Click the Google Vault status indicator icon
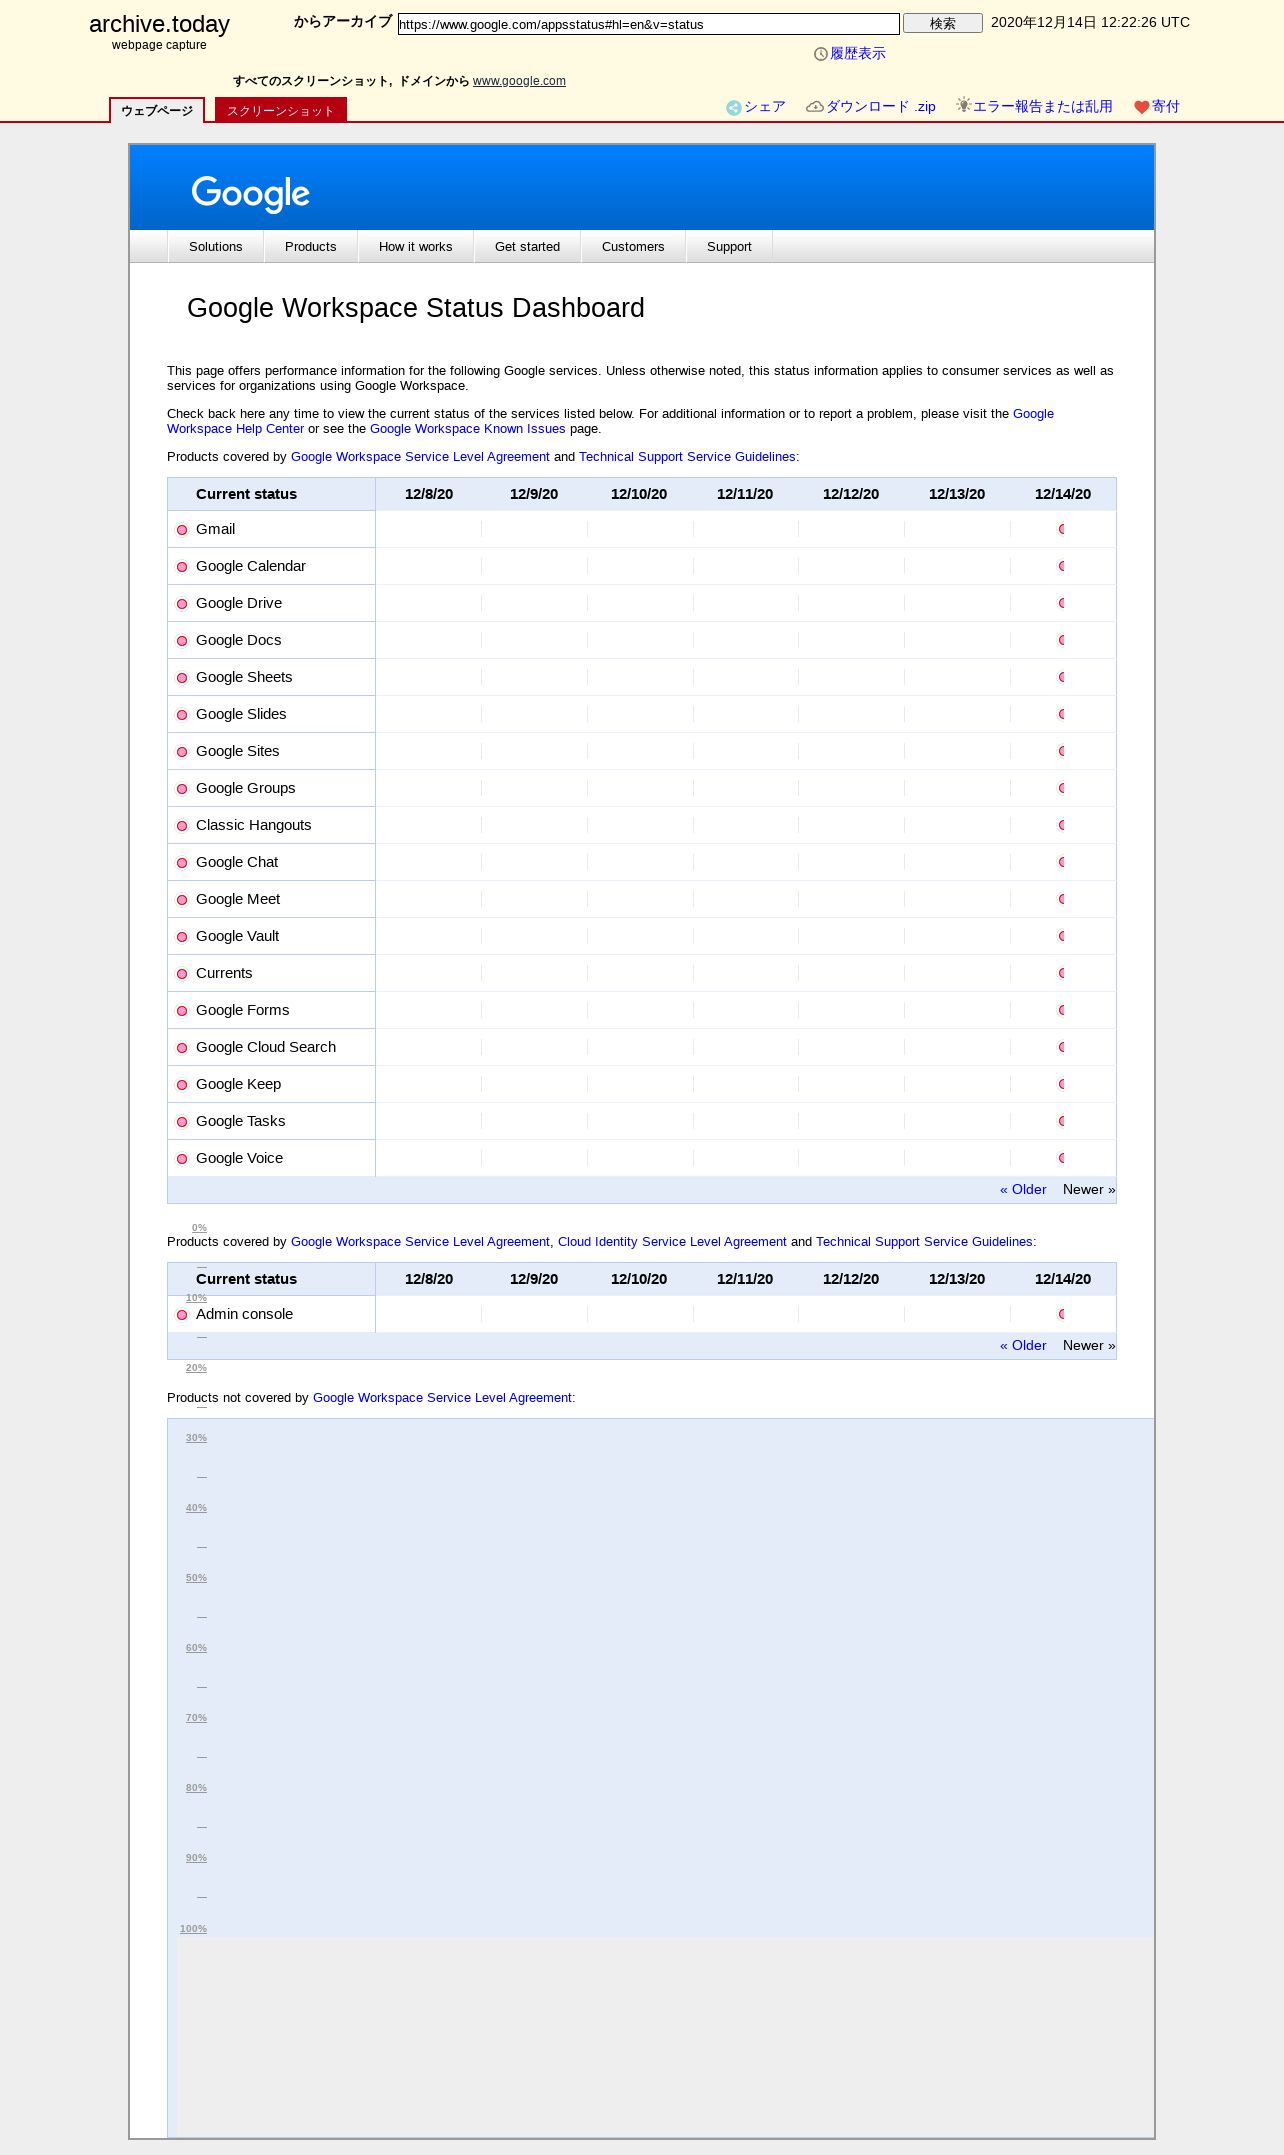 182,937
